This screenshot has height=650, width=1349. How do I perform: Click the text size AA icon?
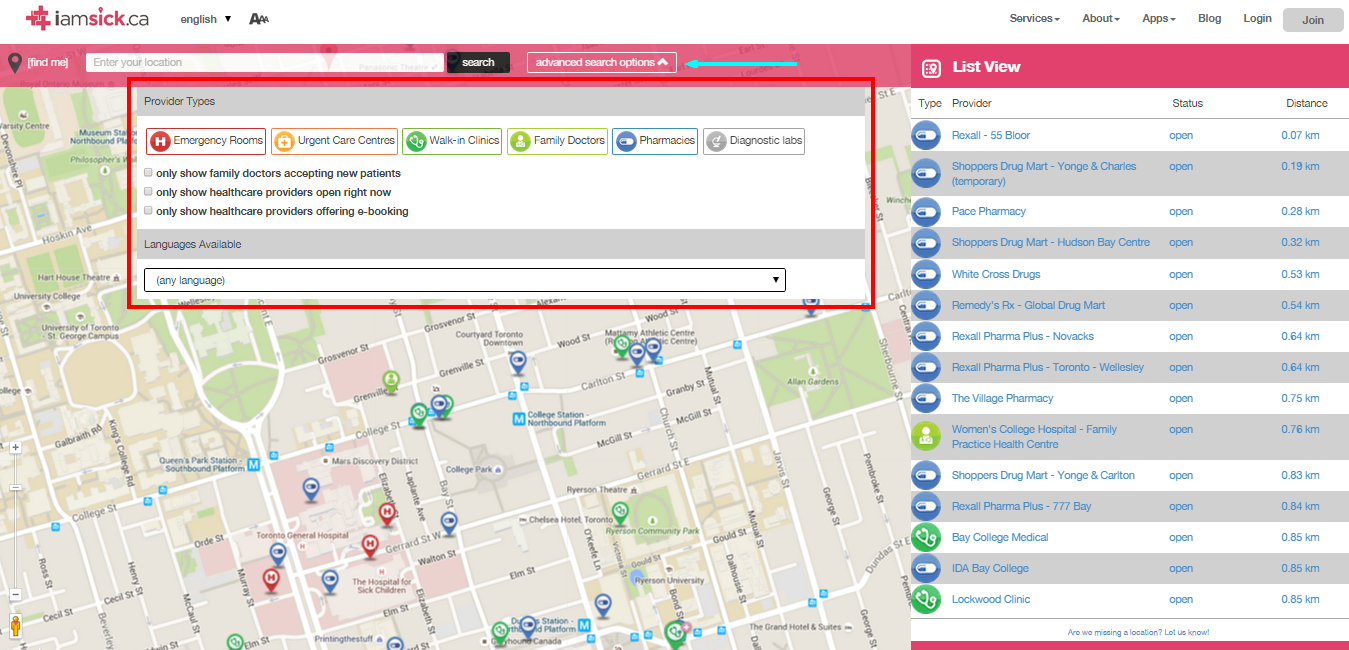pos(258,19)
